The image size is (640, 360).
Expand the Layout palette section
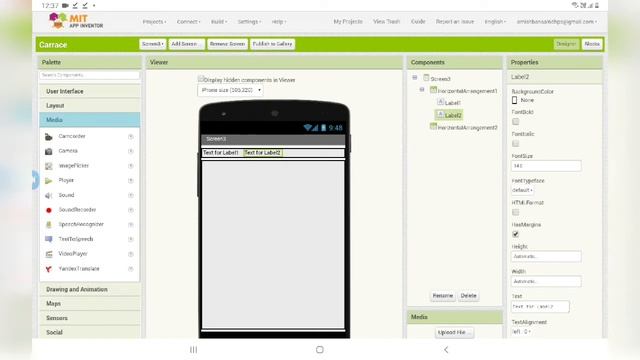click(x=90, y=106)
